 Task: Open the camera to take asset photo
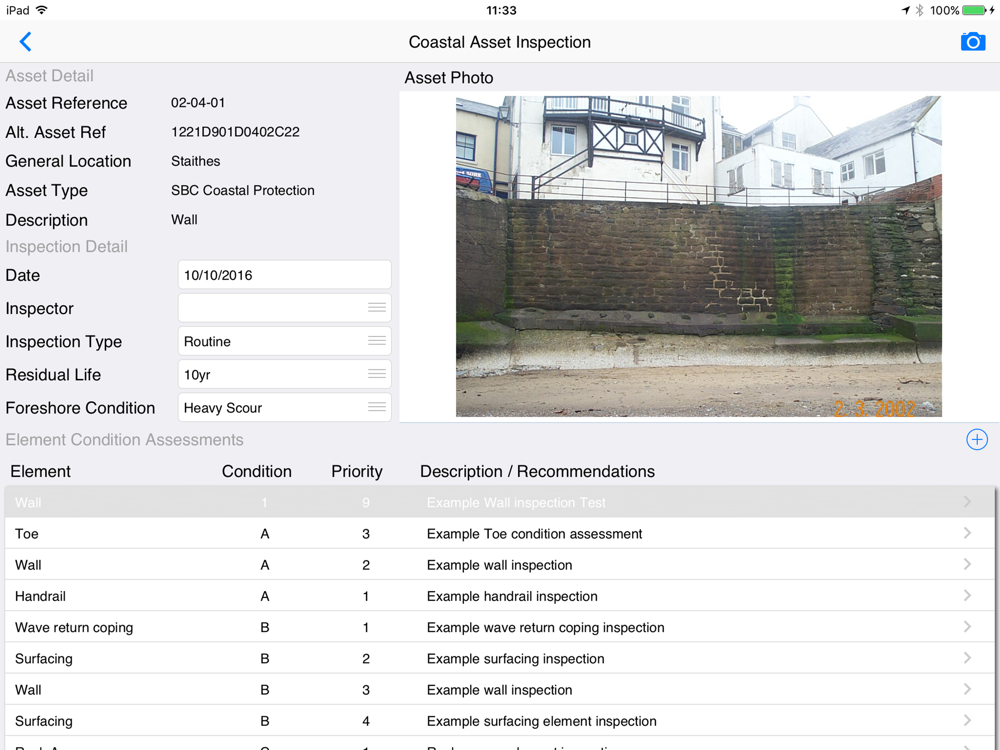pyautogui.click(x=973, y=42)
